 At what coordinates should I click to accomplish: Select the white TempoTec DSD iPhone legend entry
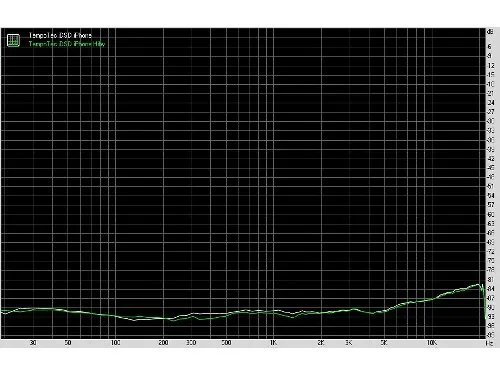pos(60,35)
